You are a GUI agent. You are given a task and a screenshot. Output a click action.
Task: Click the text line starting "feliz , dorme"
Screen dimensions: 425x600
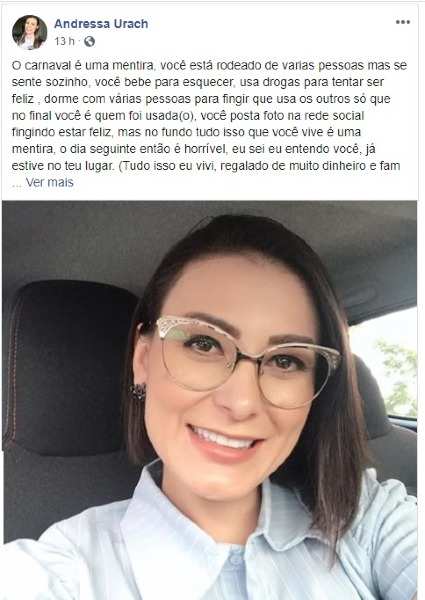(x=201, y=99)
